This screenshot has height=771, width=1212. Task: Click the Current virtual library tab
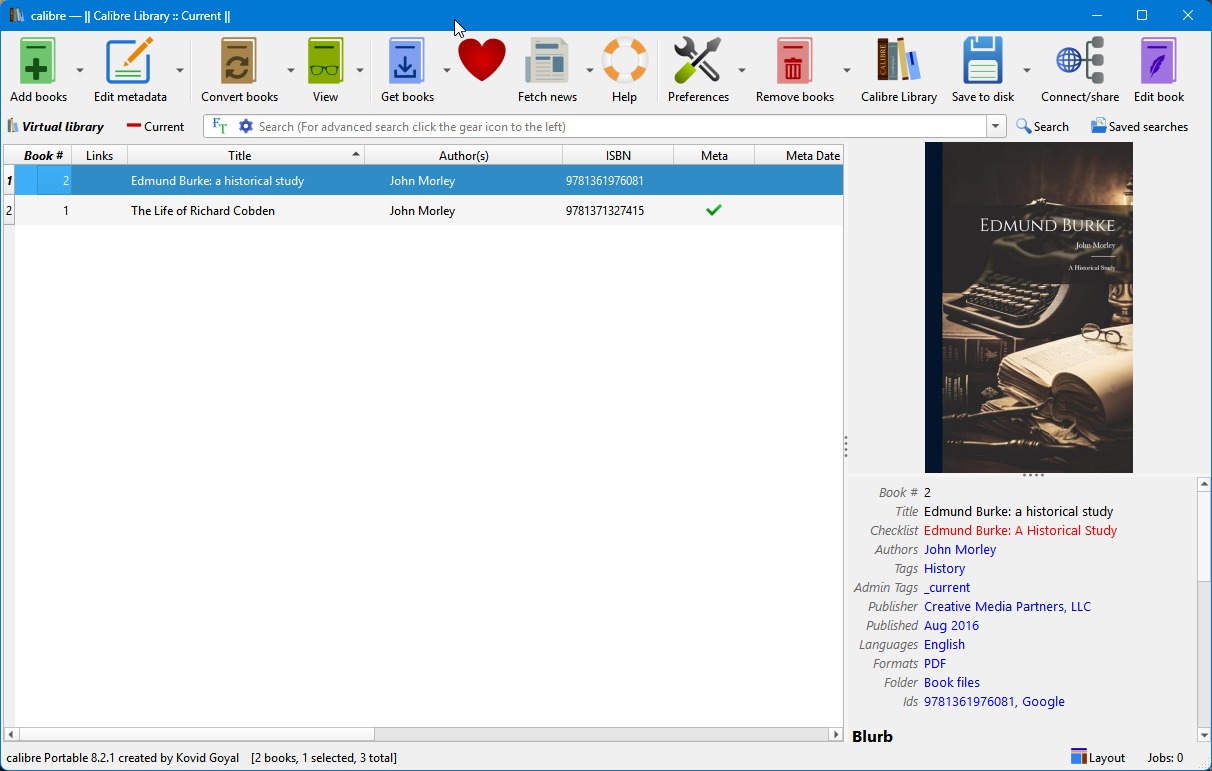click(156, 127)
